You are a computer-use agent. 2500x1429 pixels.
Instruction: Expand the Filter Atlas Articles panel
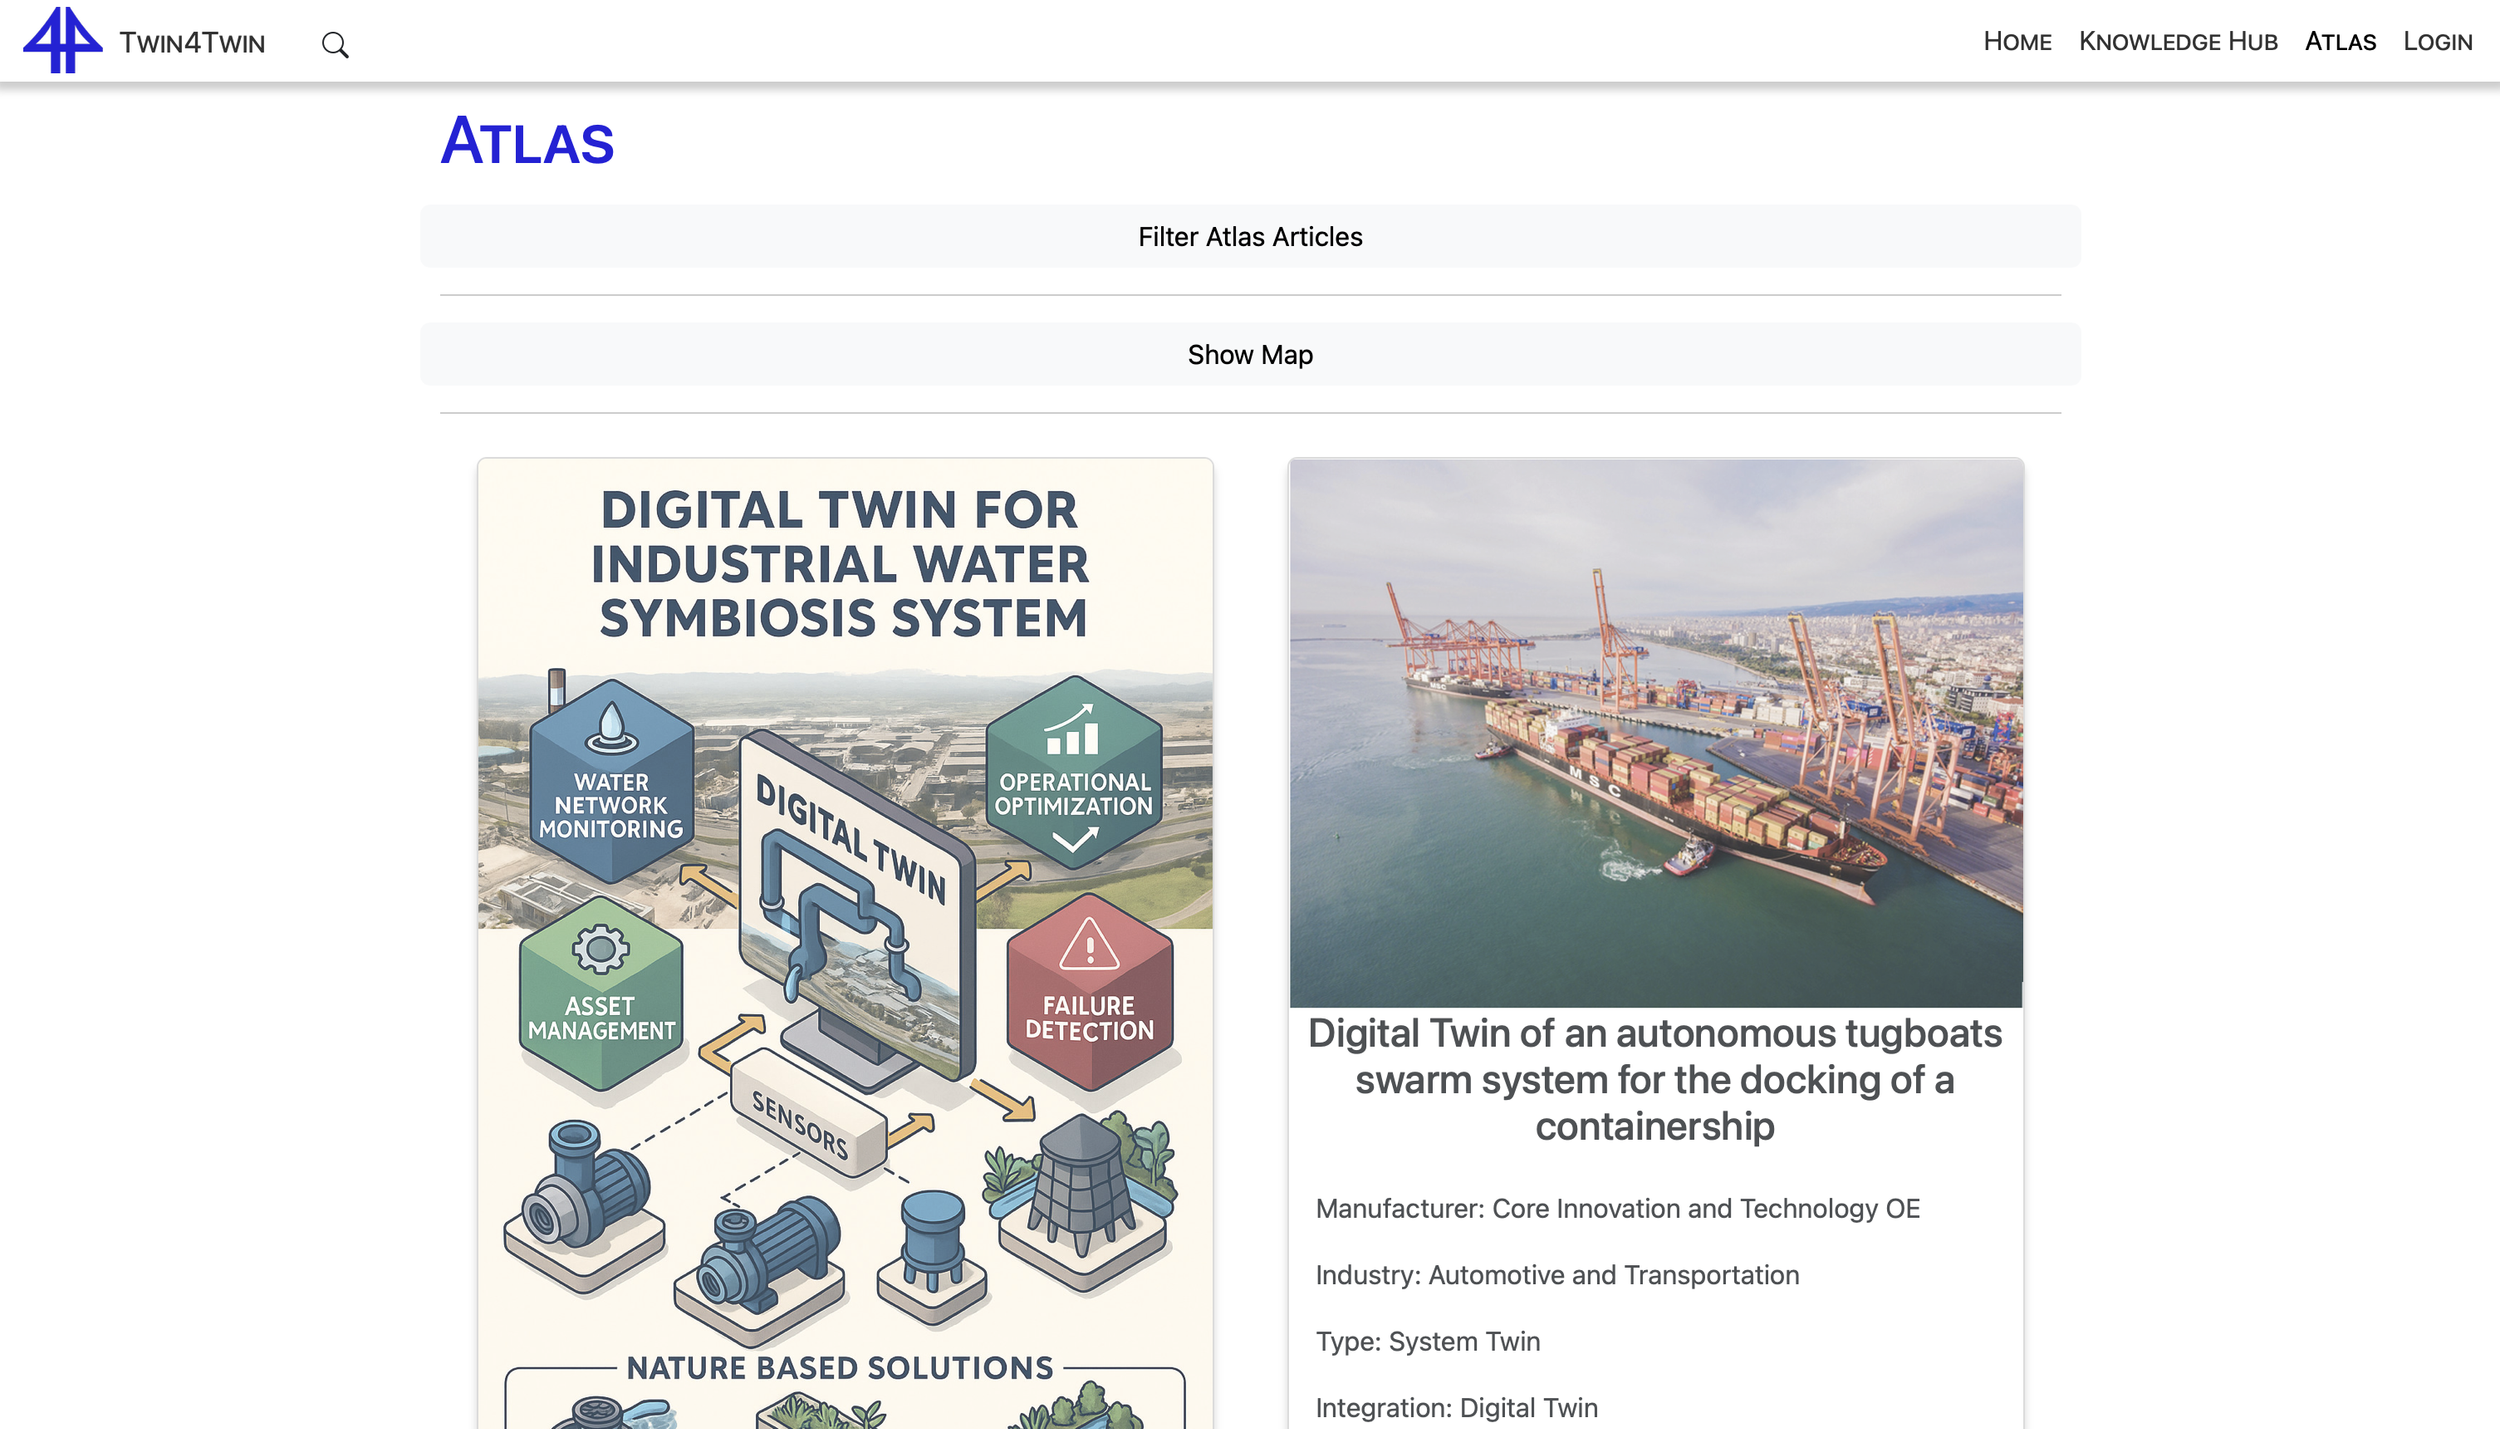1250,237
